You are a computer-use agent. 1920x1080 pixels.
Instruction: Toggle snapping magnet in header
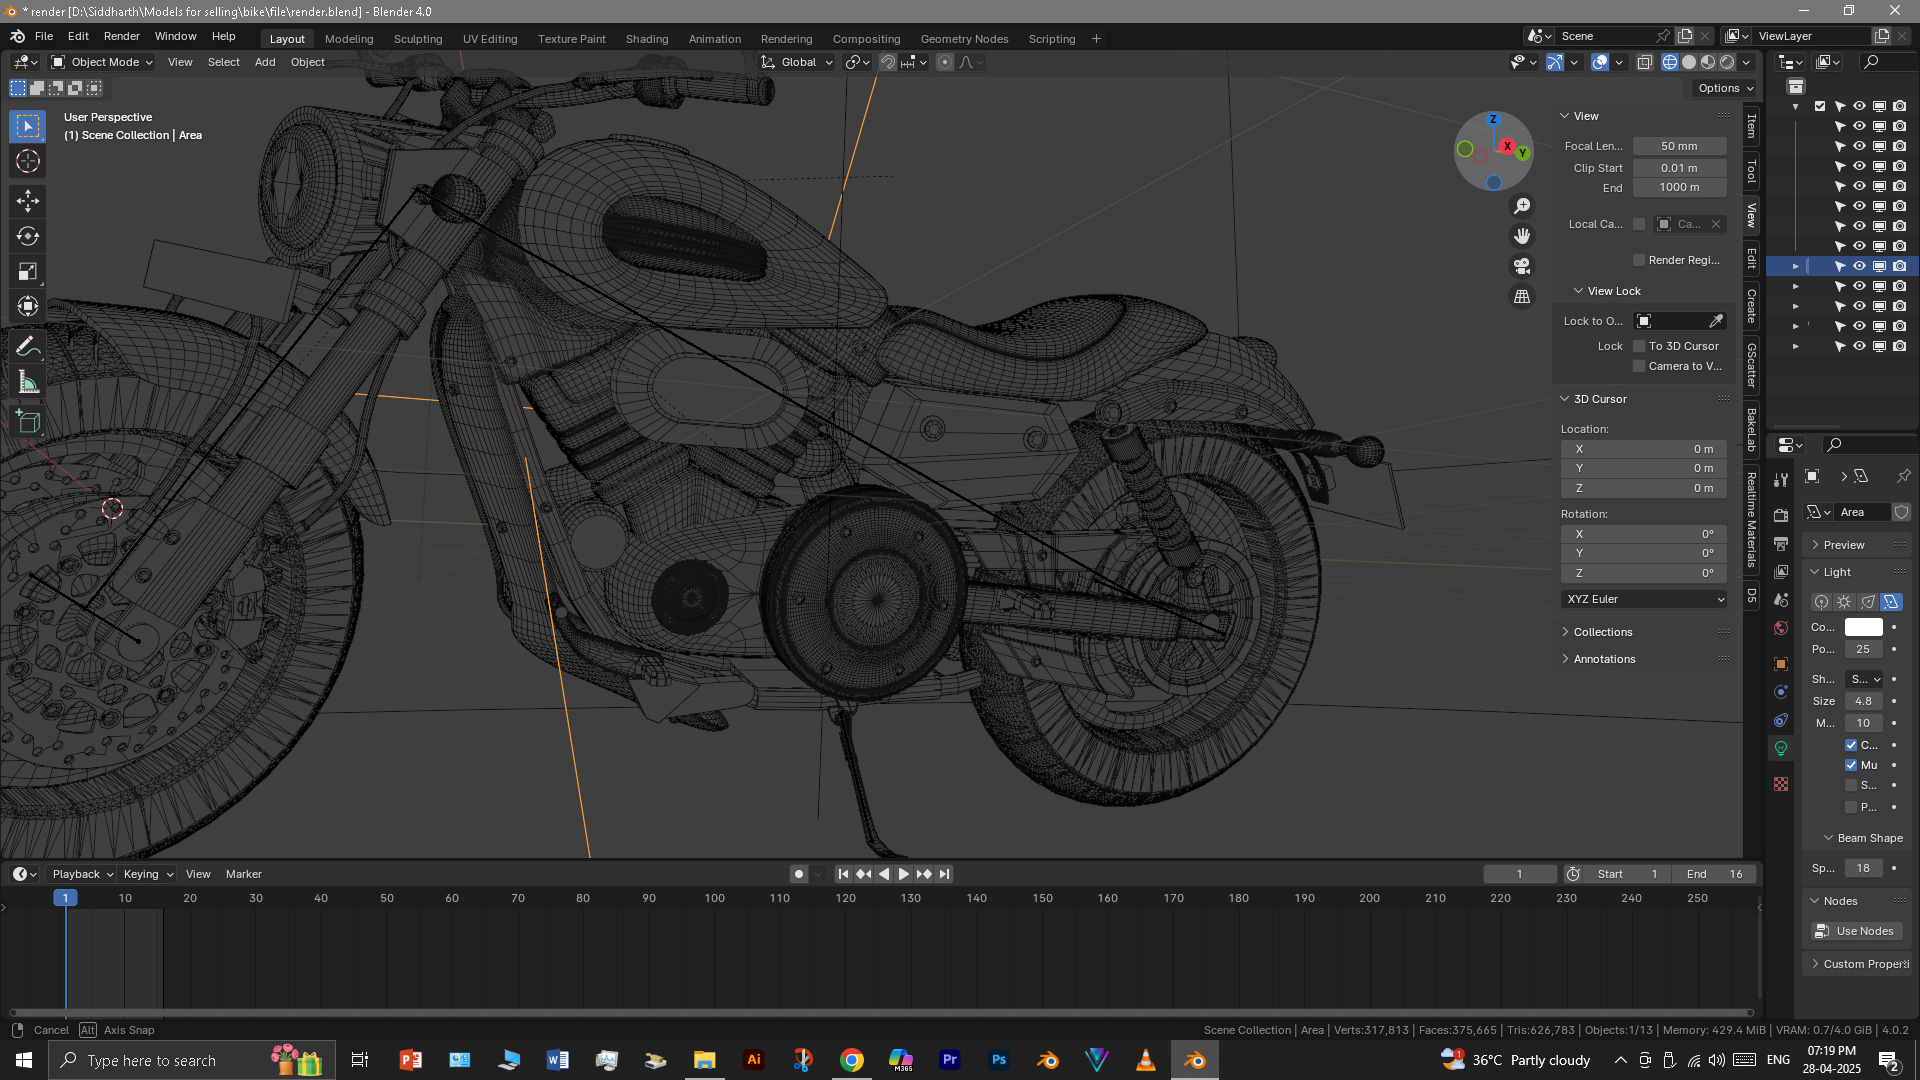point(888,62)
